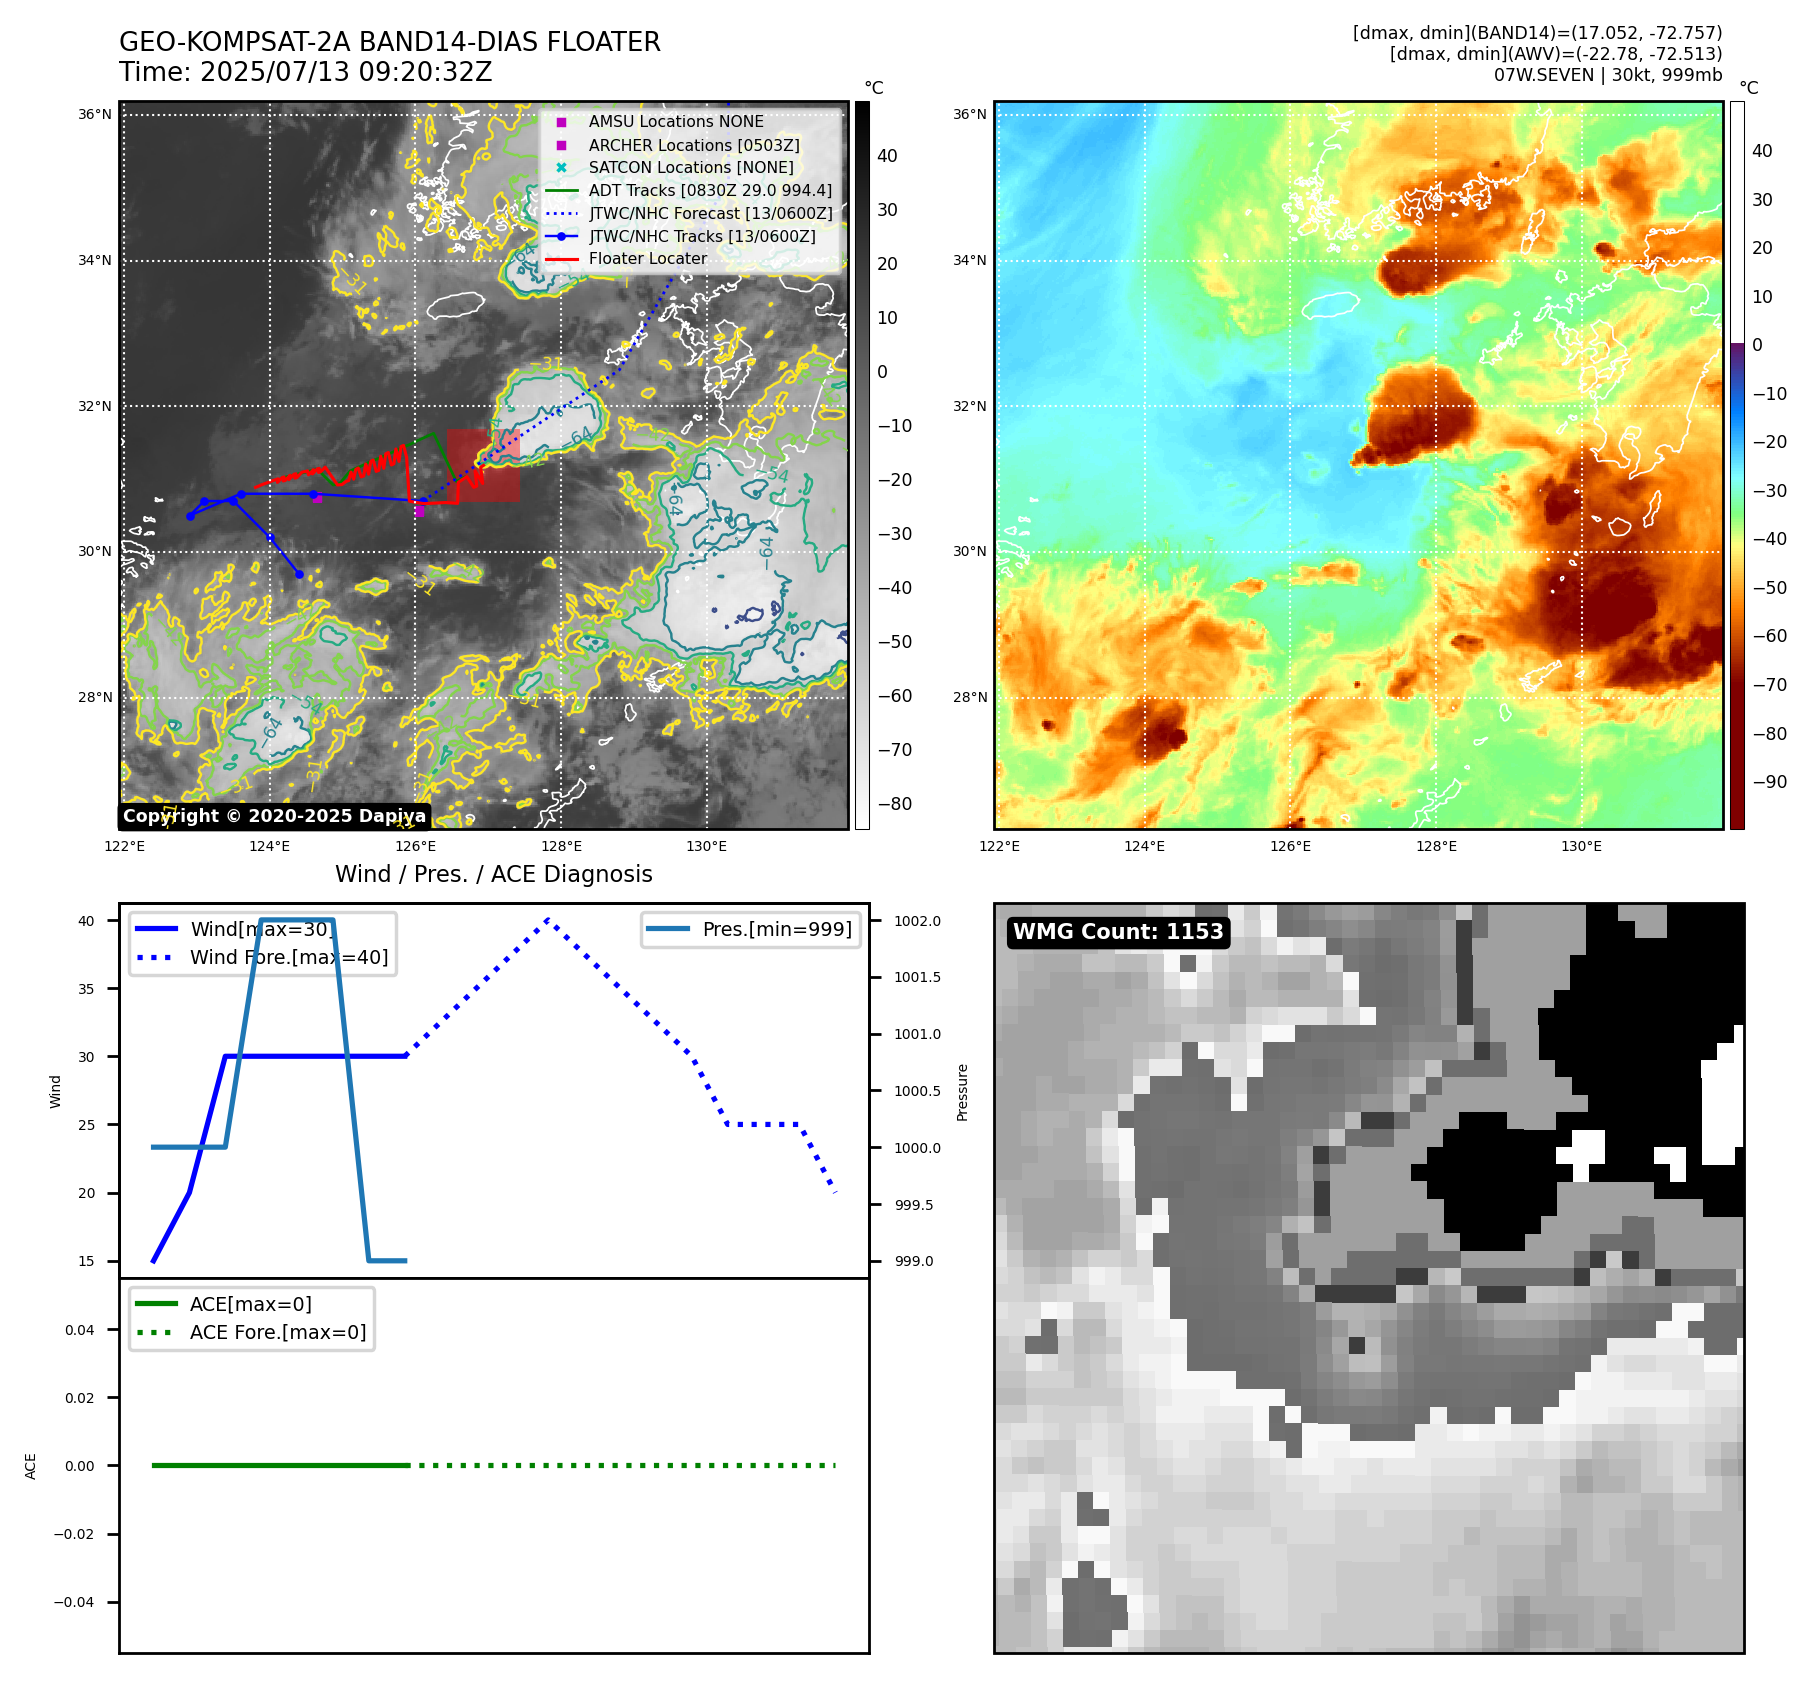
Task: Click legend entry 'ACE Fore.[max=0]'
Action: pos(278,1332)
